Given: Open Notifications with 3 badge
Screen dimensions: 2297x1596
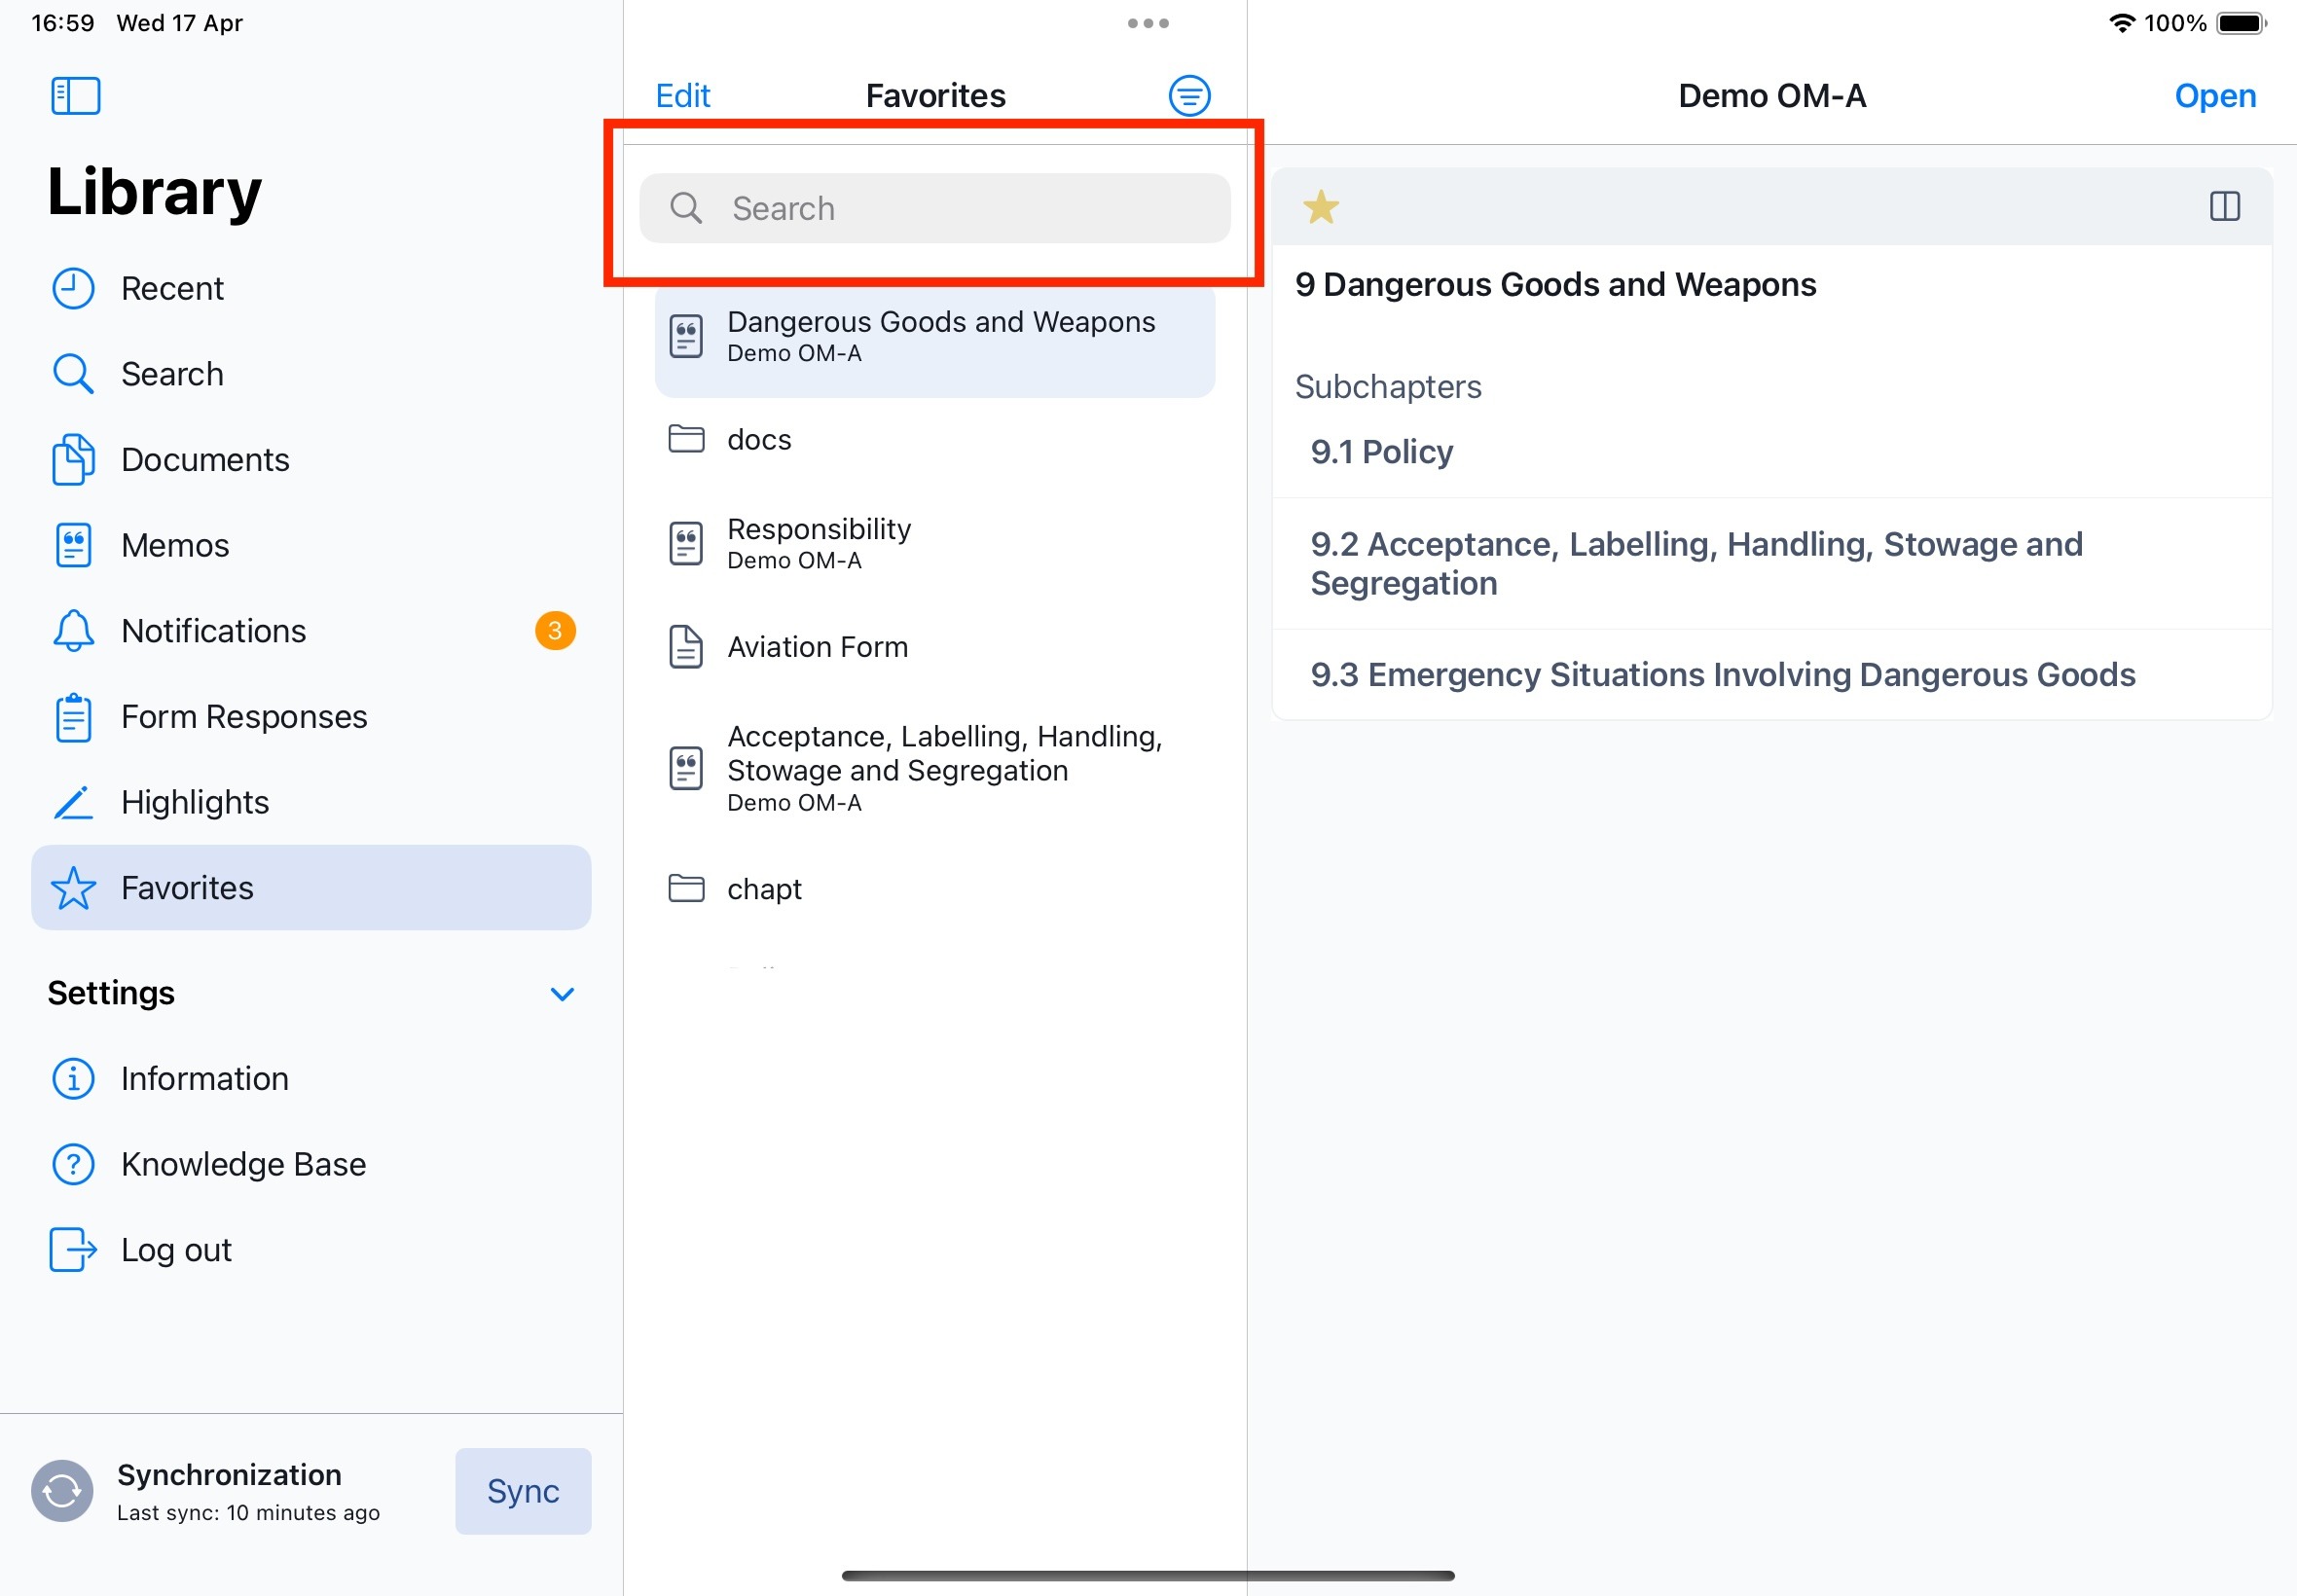Looking at the screenshot, I should pyautogui.click(x=213, y=631).
